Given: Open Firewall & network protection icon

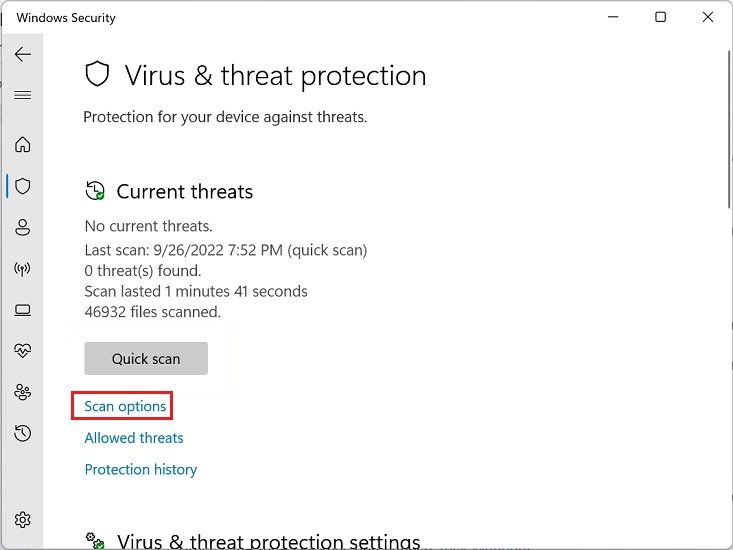Looking at the screenshot, I should click(x=23, y=269).
